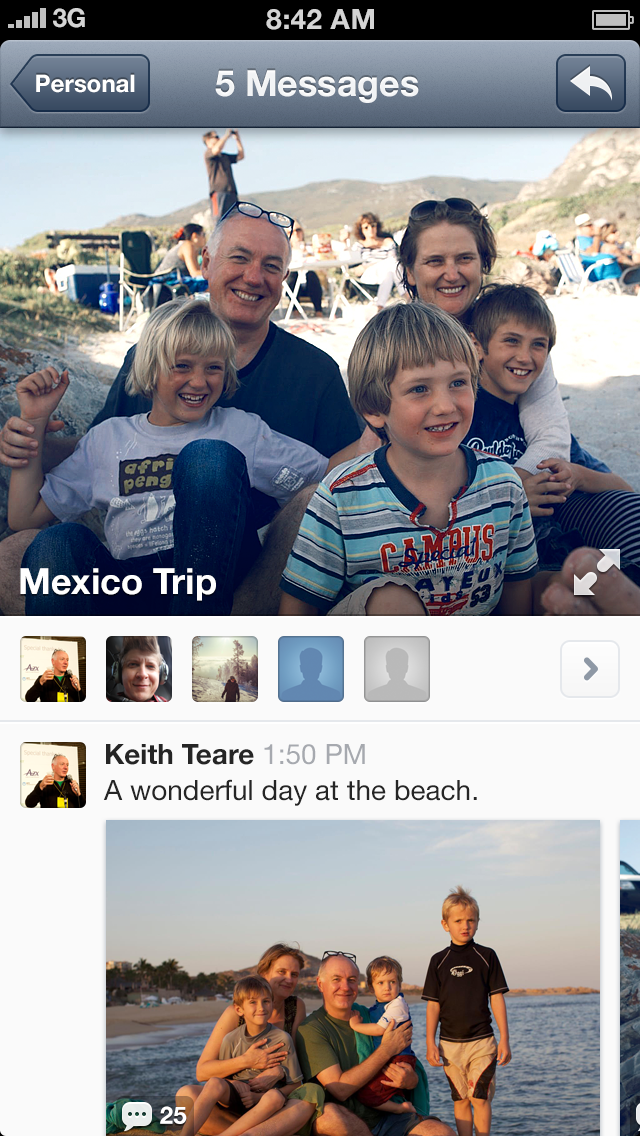Image resolution: width=640 pixels, height=1136 pixels.
Task: Go back to Personal folder
Action: (80, 83)
